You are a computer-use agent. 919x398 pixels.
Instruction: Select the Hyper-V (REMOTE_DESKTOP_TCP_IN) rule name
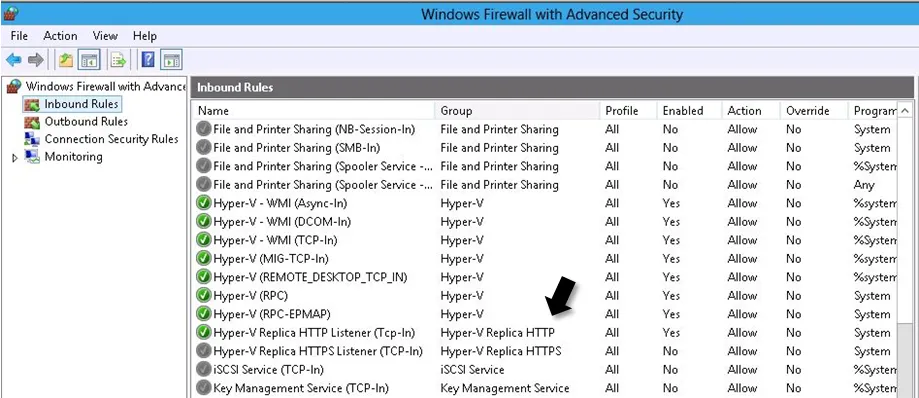pos(310,277)
